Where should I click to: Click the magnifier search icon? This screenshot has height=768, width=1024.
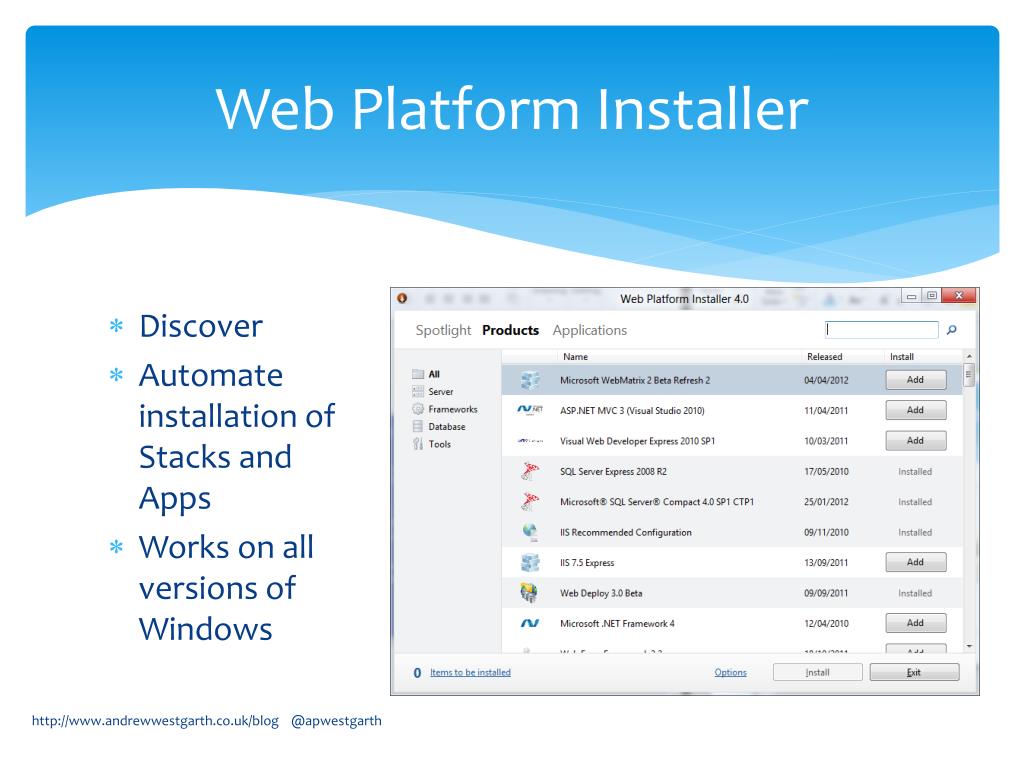coord(952,330)
